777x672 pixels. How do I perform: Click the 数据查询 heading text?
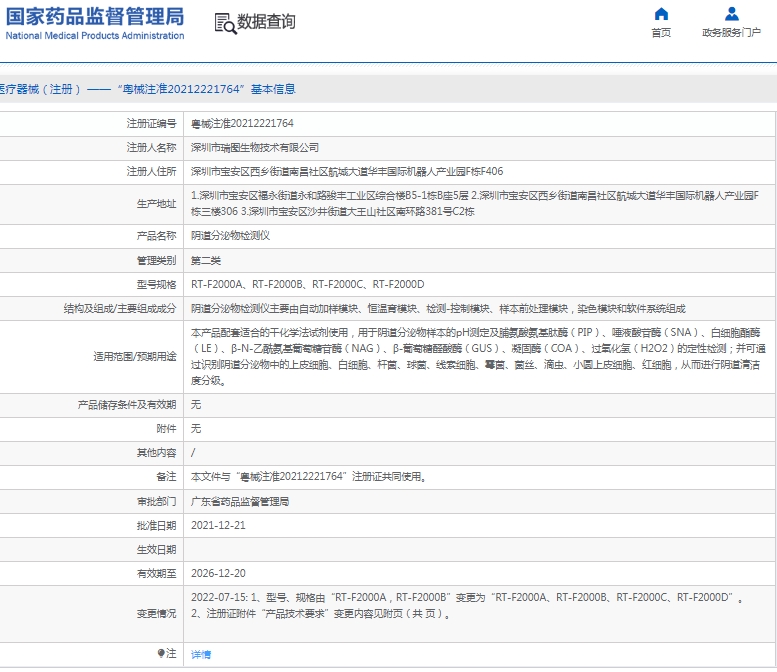(266, 22)
